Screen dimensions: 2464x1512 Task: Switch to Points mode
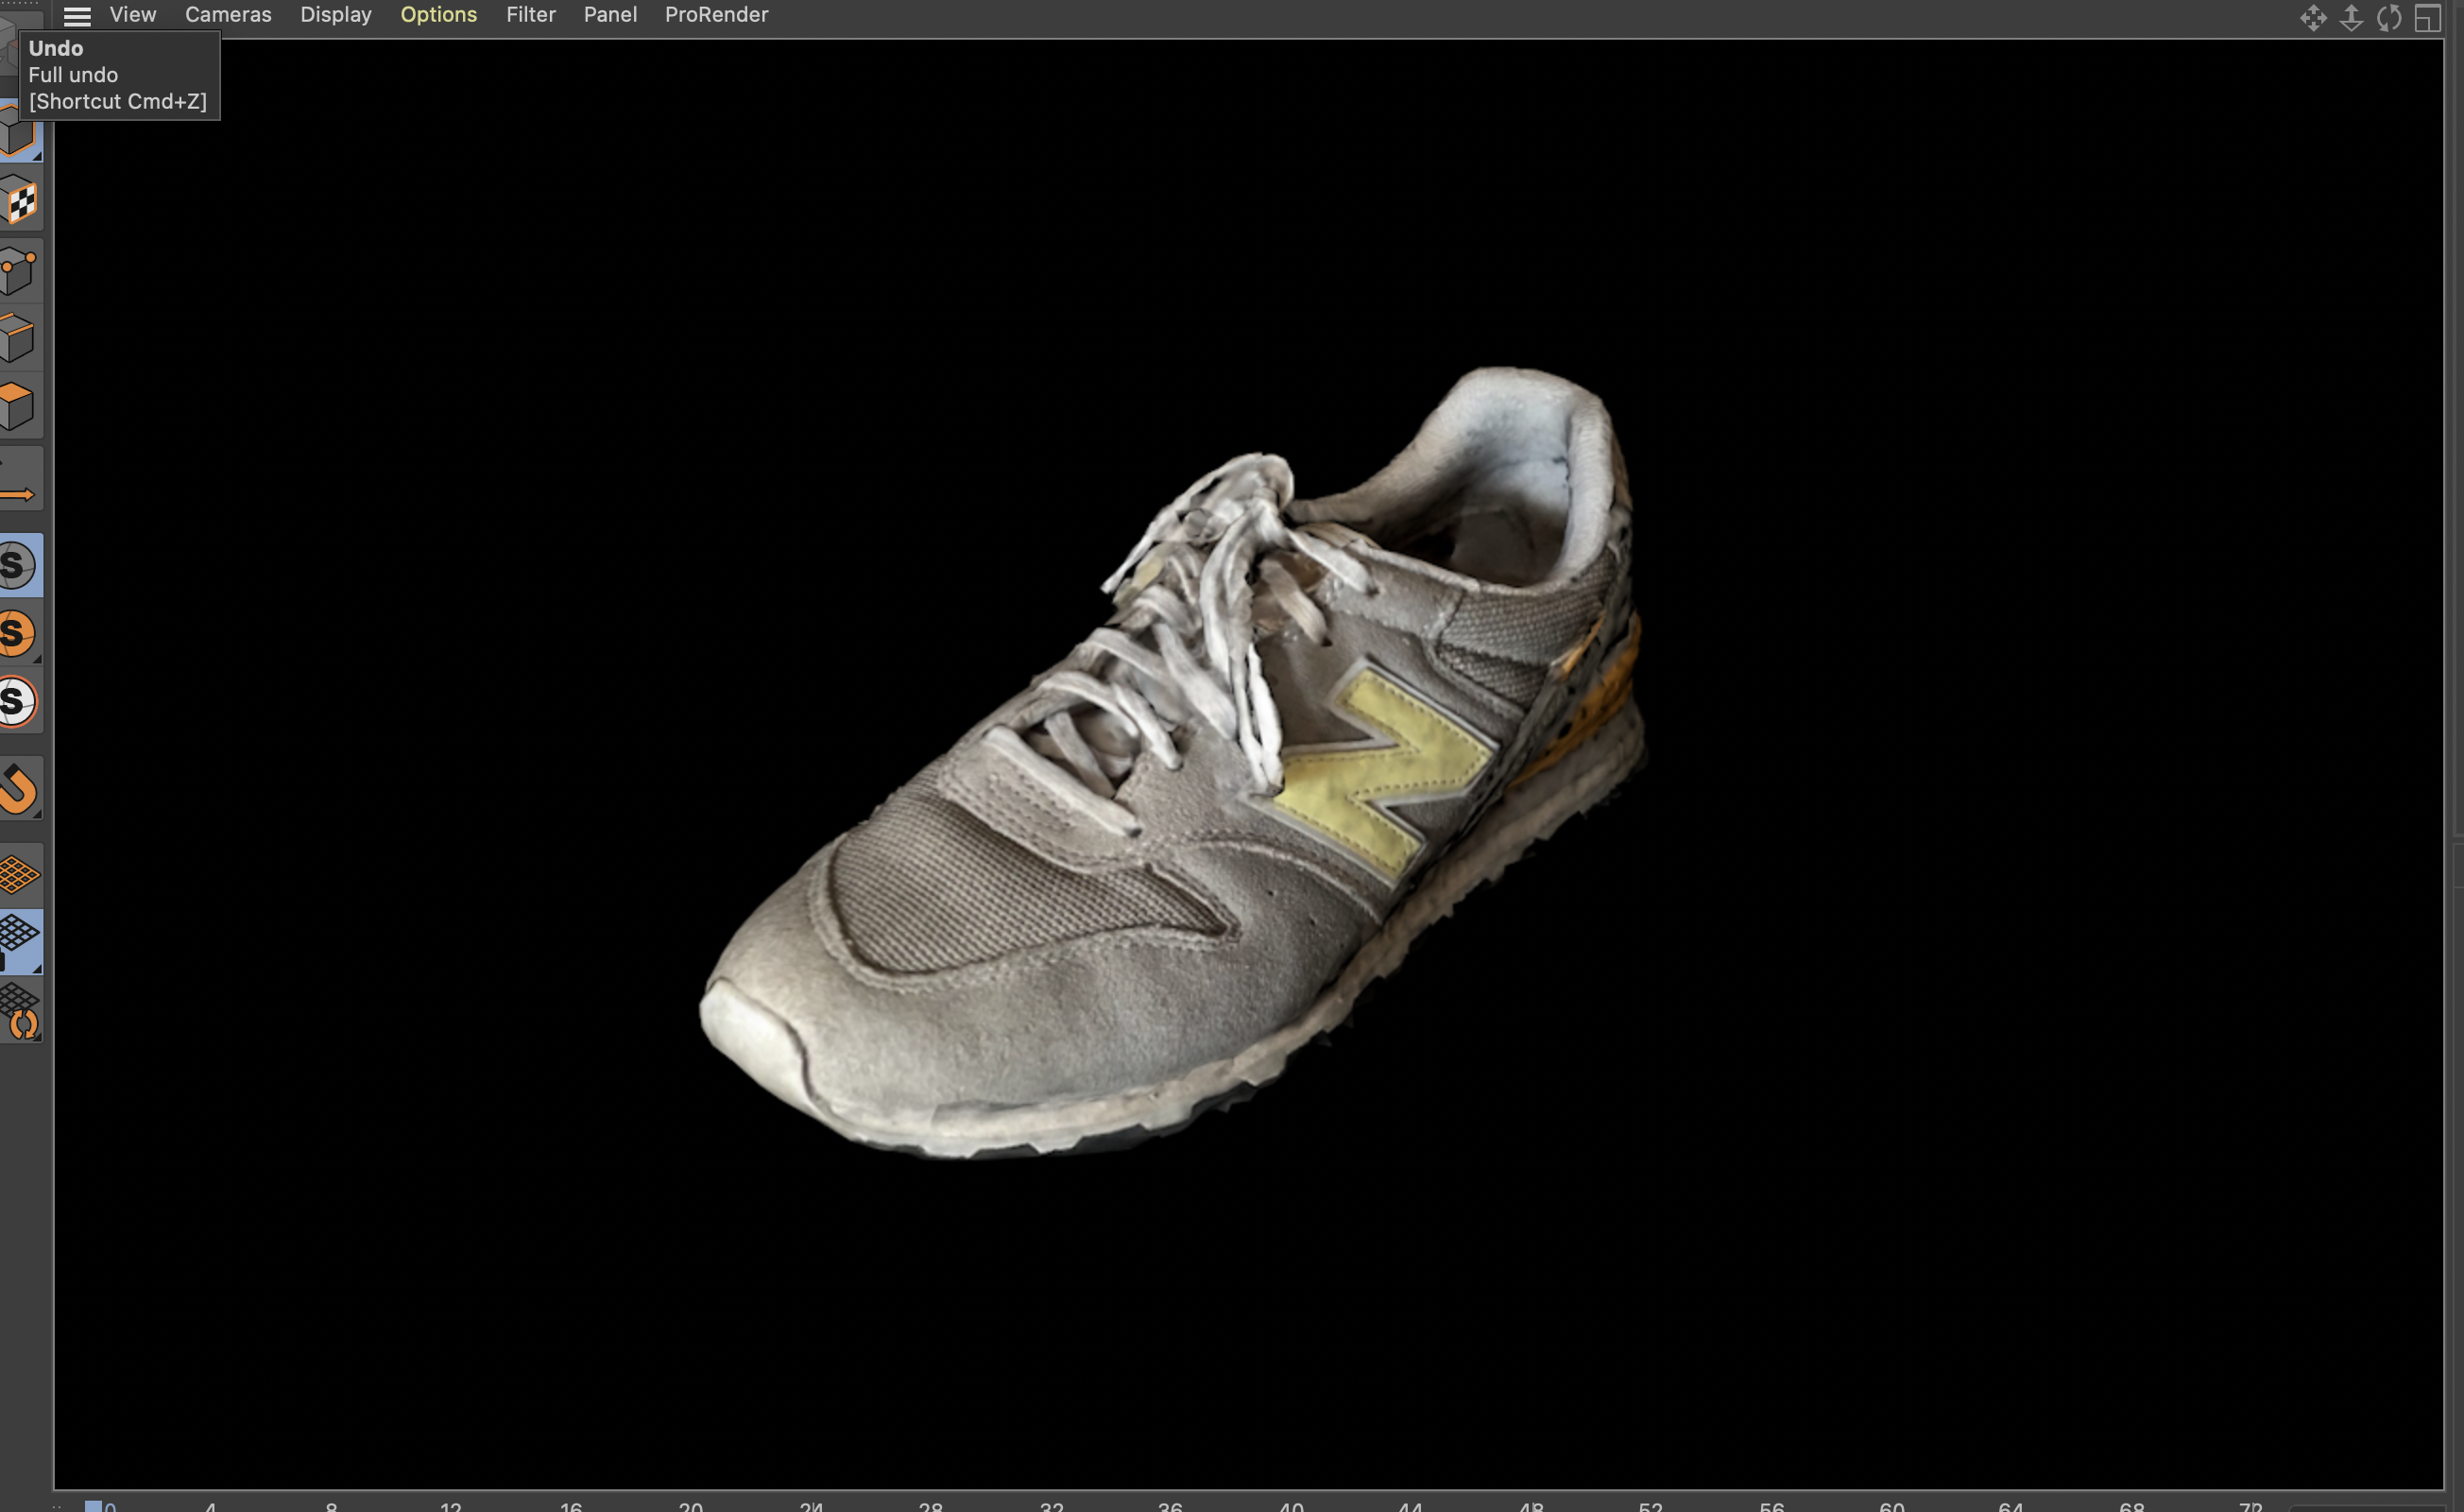(20, 270)
